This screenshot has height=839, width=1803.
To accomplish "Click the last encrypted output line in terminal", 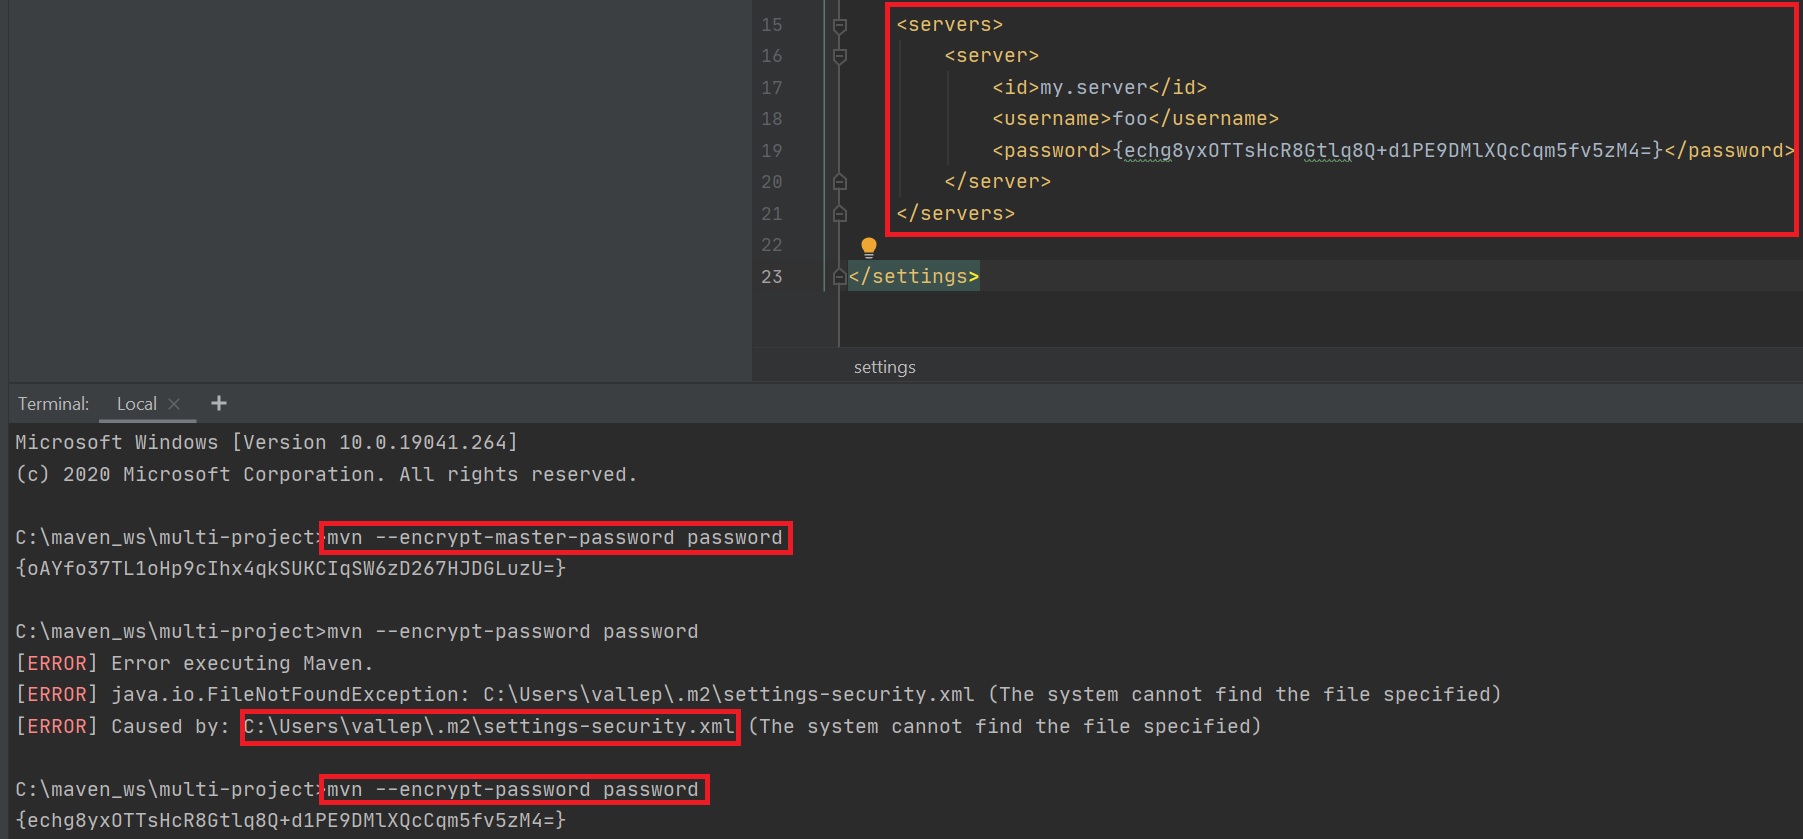I will click(290, 821).
